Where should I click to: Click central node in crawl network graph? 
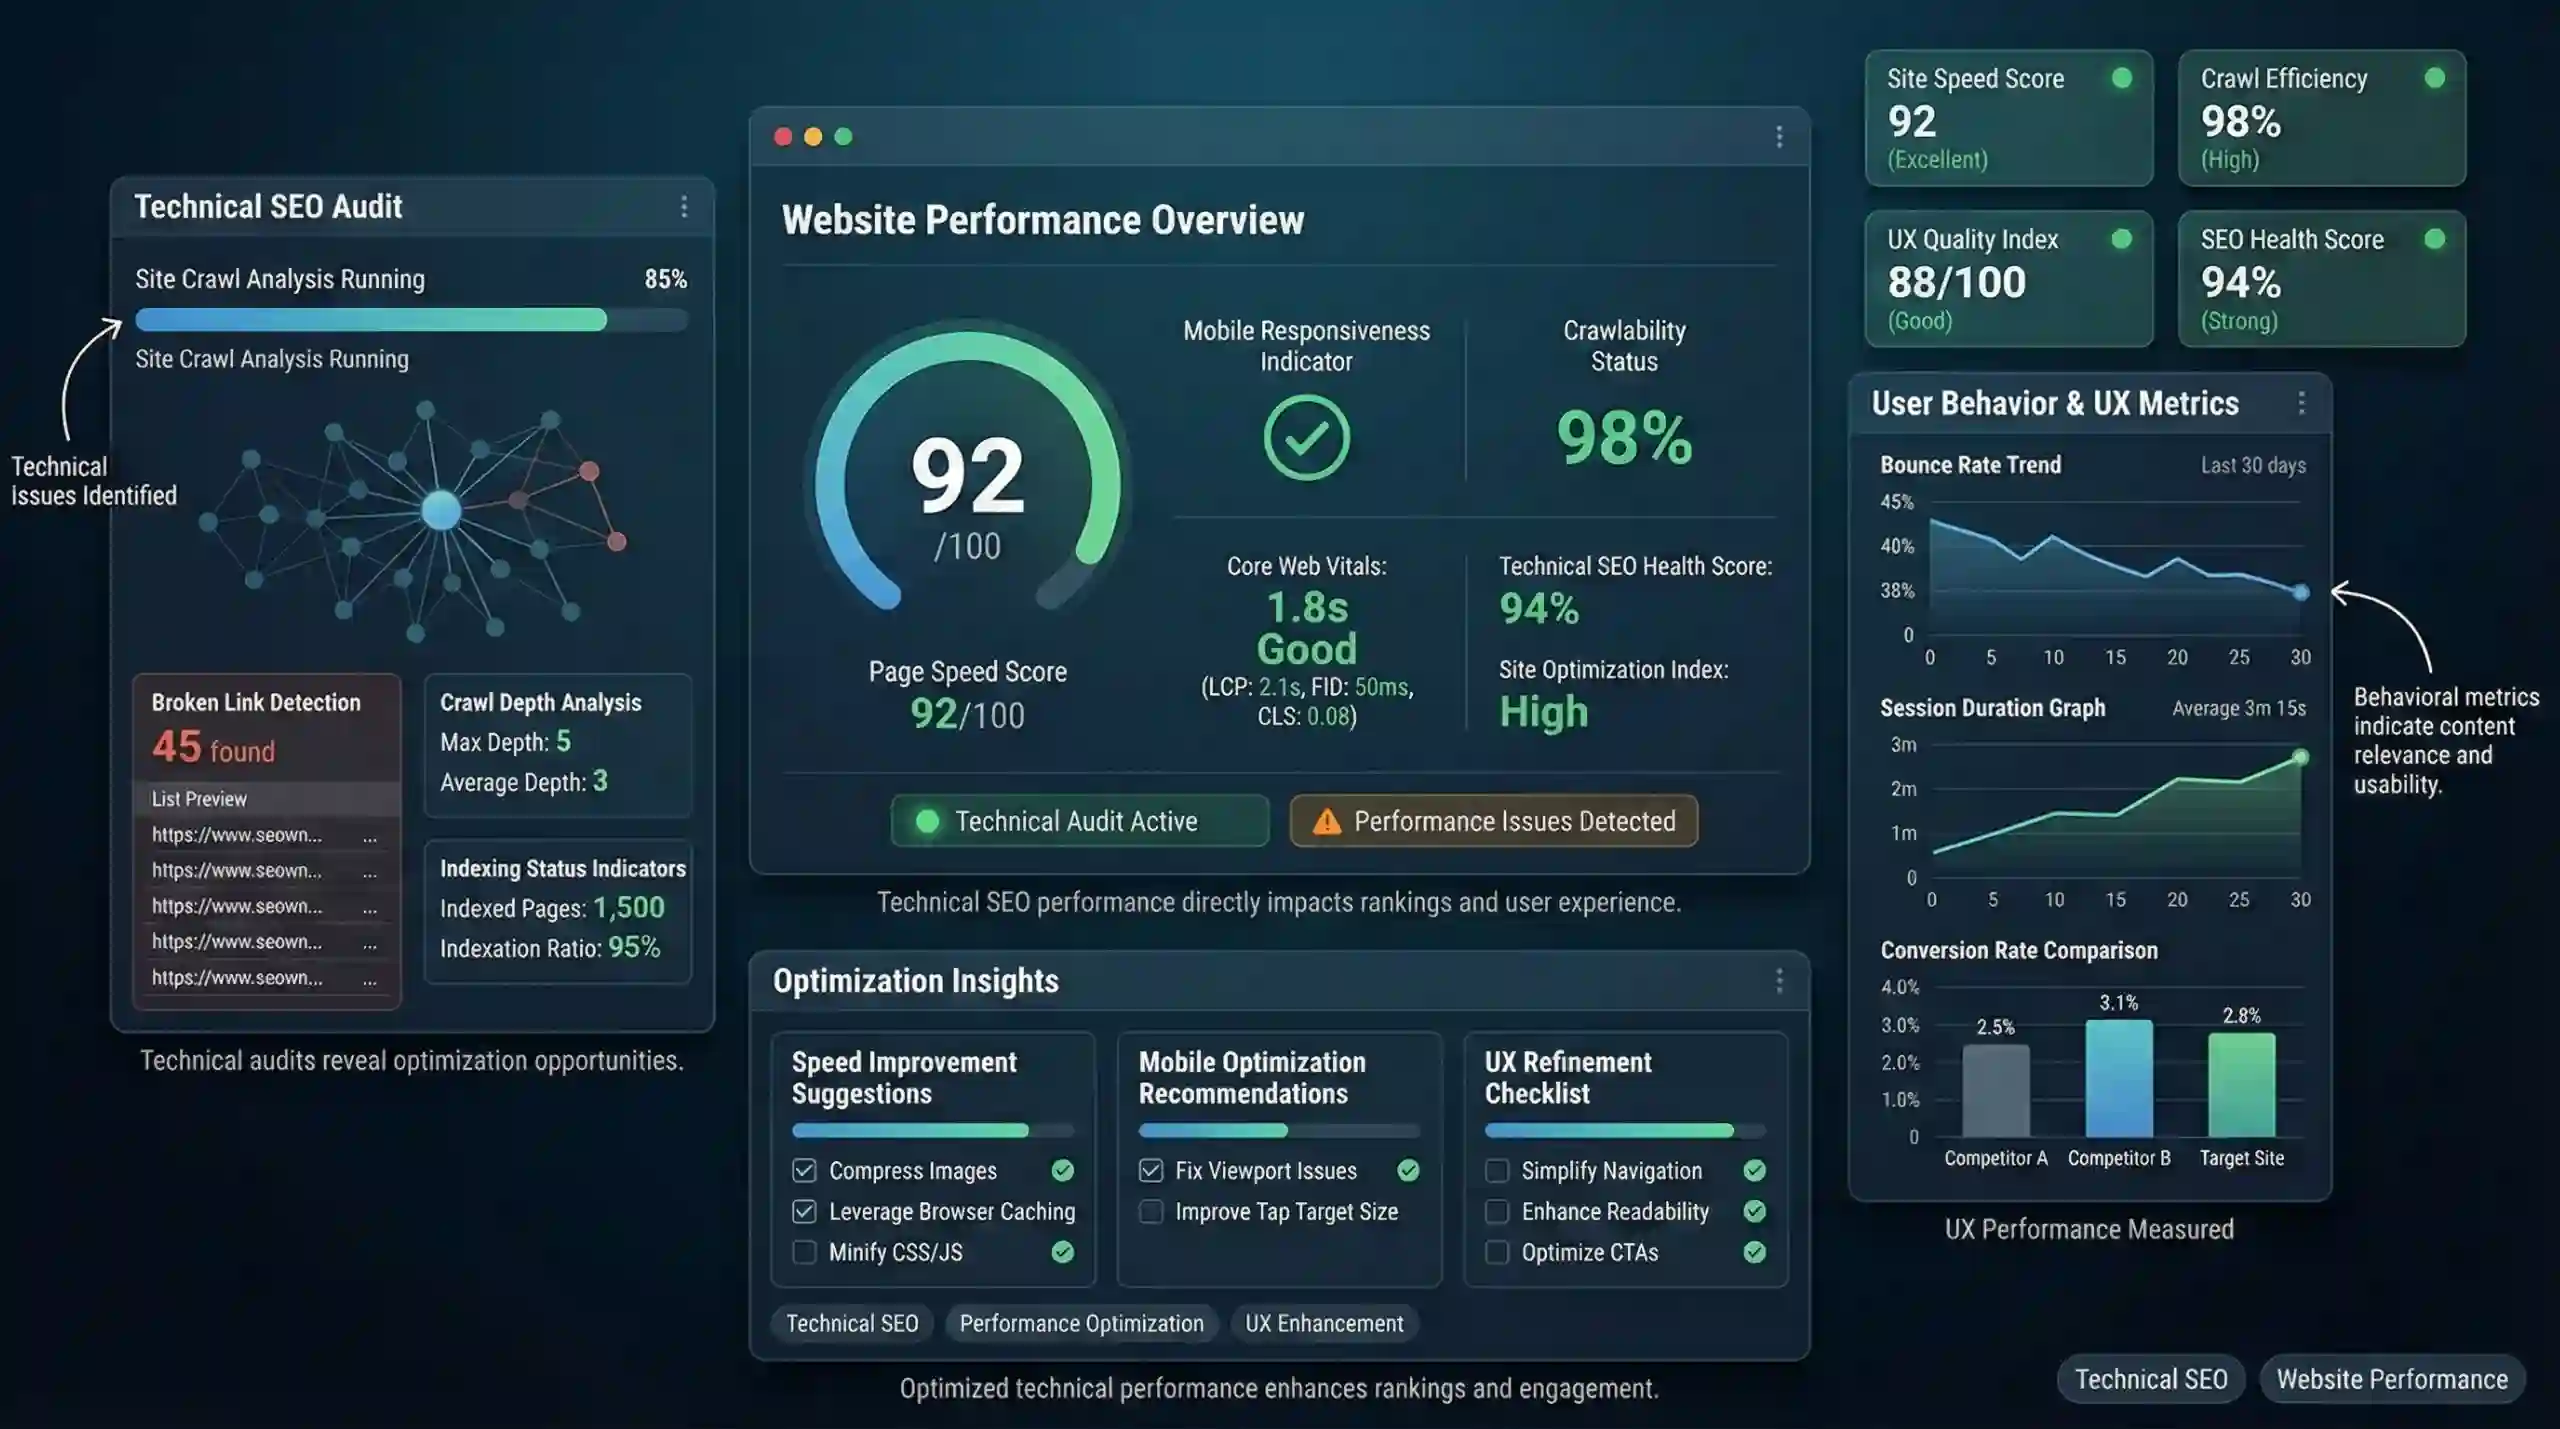click(x=441, y=510)
